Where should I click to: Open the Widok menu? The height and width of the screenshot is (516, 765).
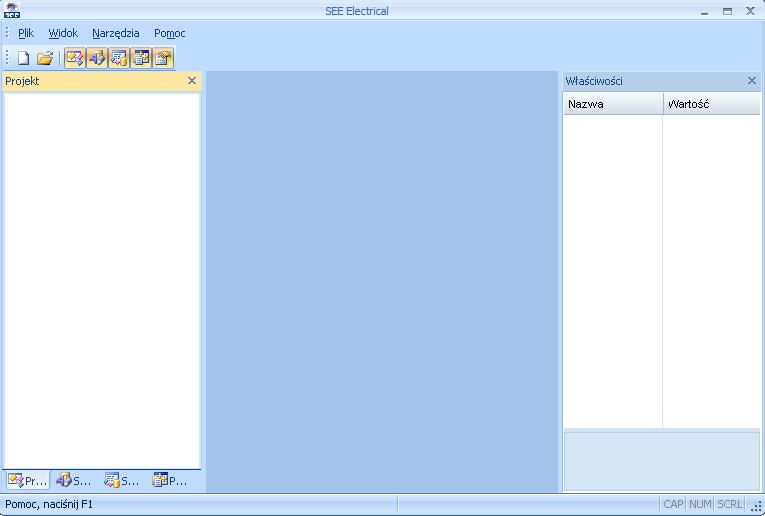pyautogui.click(x=63, y=33)
